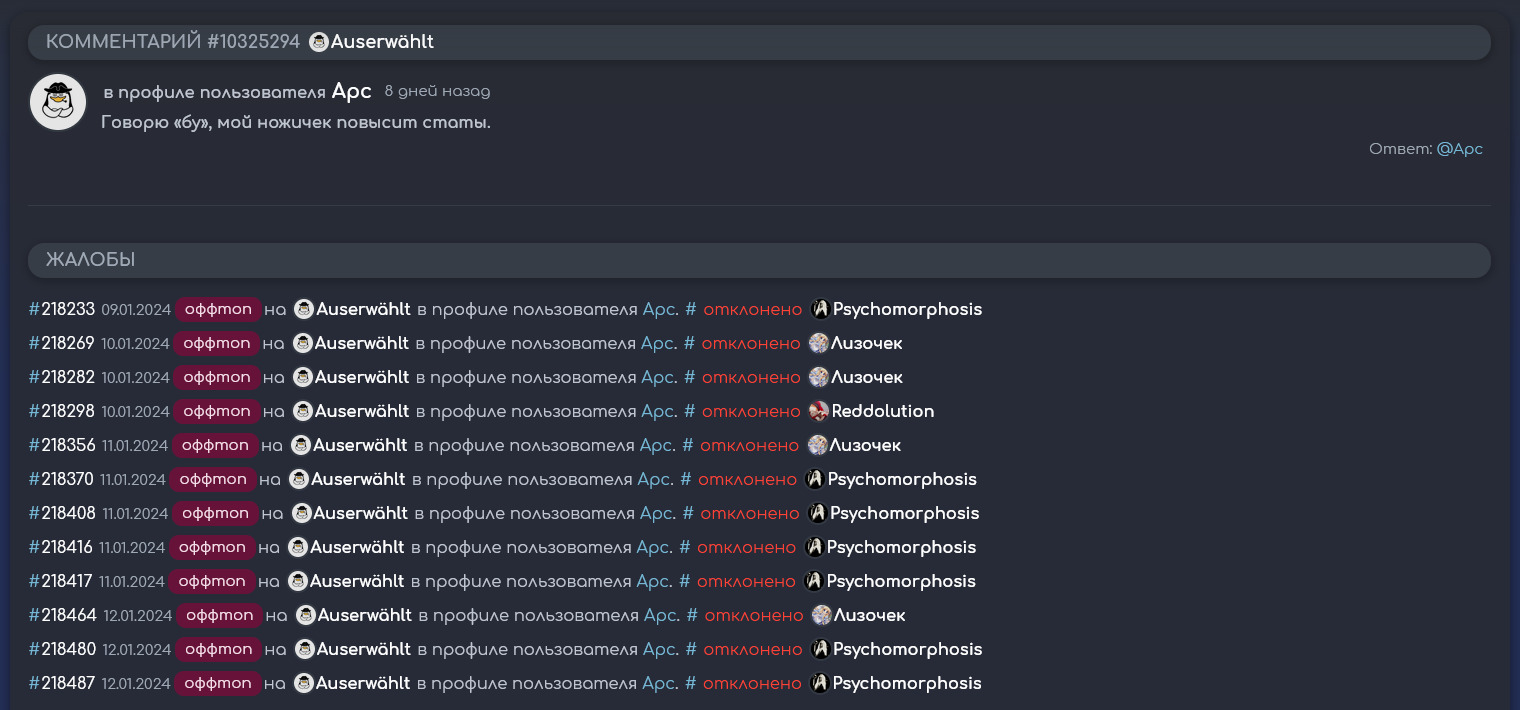Screen dimensions: 1520x710
Task: Click the small avatar in the comment #10325294 header
Action: tap(319, 42)
